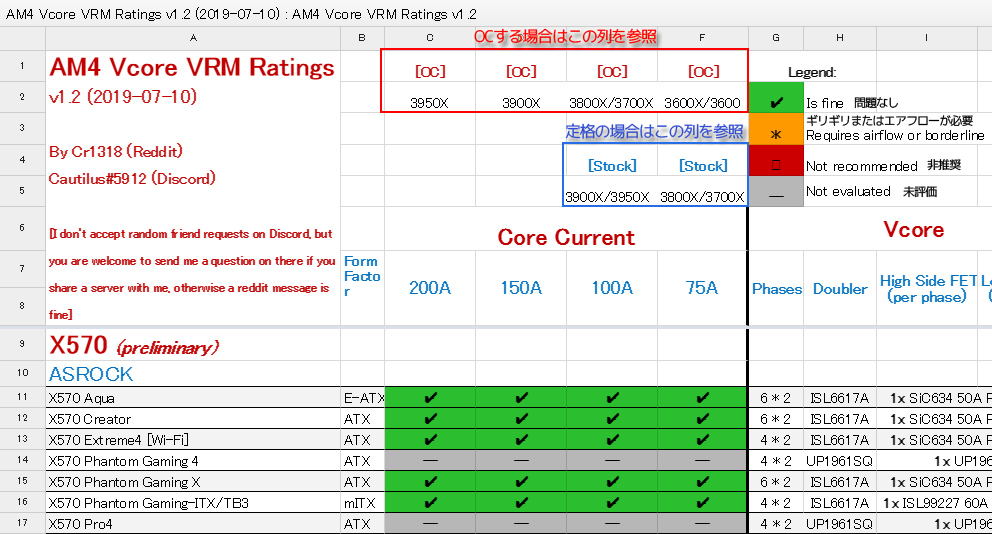This screenshot has height=534, width=992.
Task: Click X570 Phantom Gaming 4 200A dash cell
Action: tap(430, 461)
